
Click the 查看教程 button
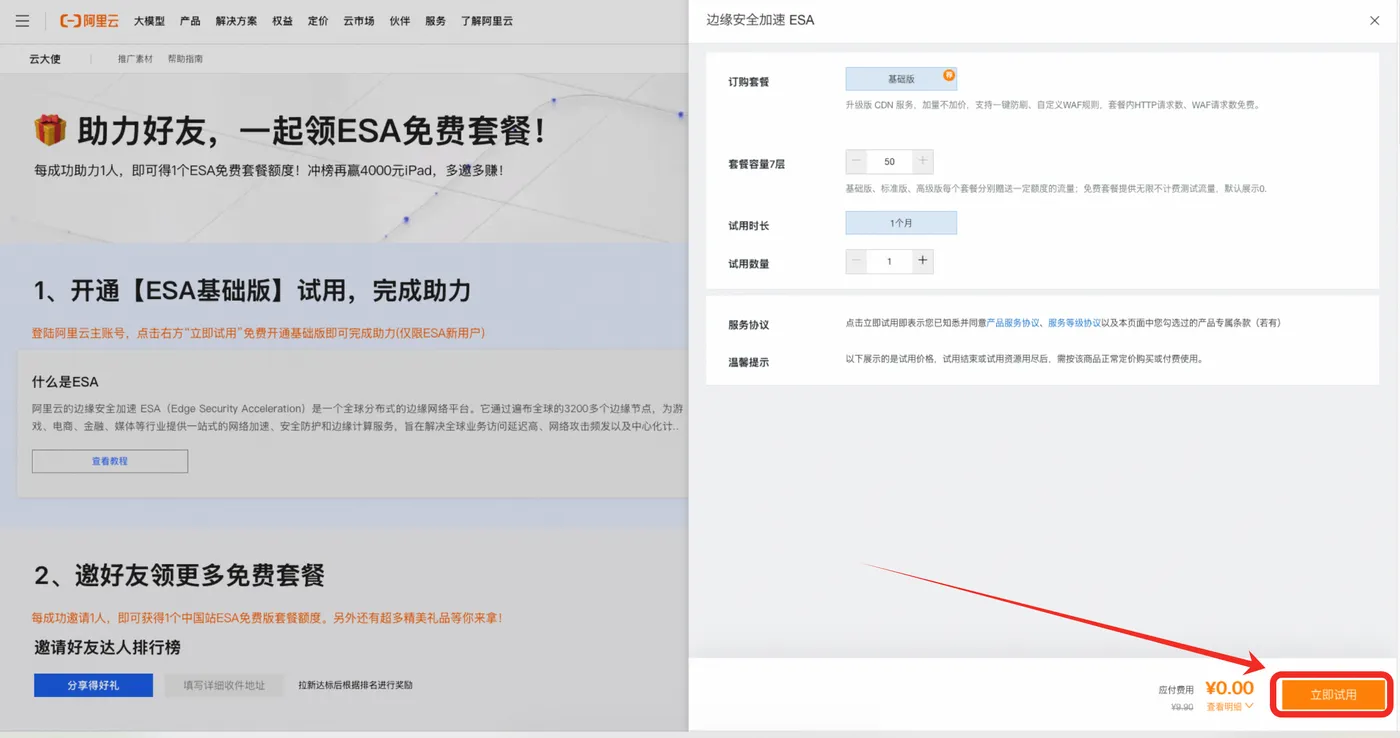(110, 461)
